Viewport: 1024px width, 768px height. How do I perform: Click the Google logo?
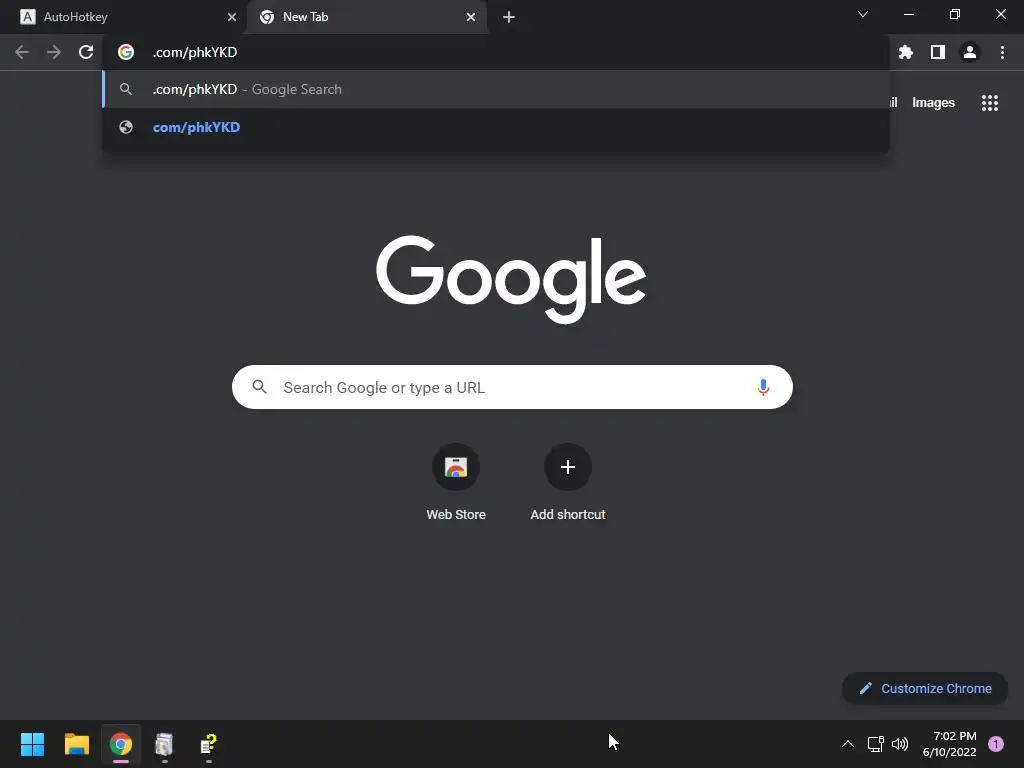click(x=511, y=279)
